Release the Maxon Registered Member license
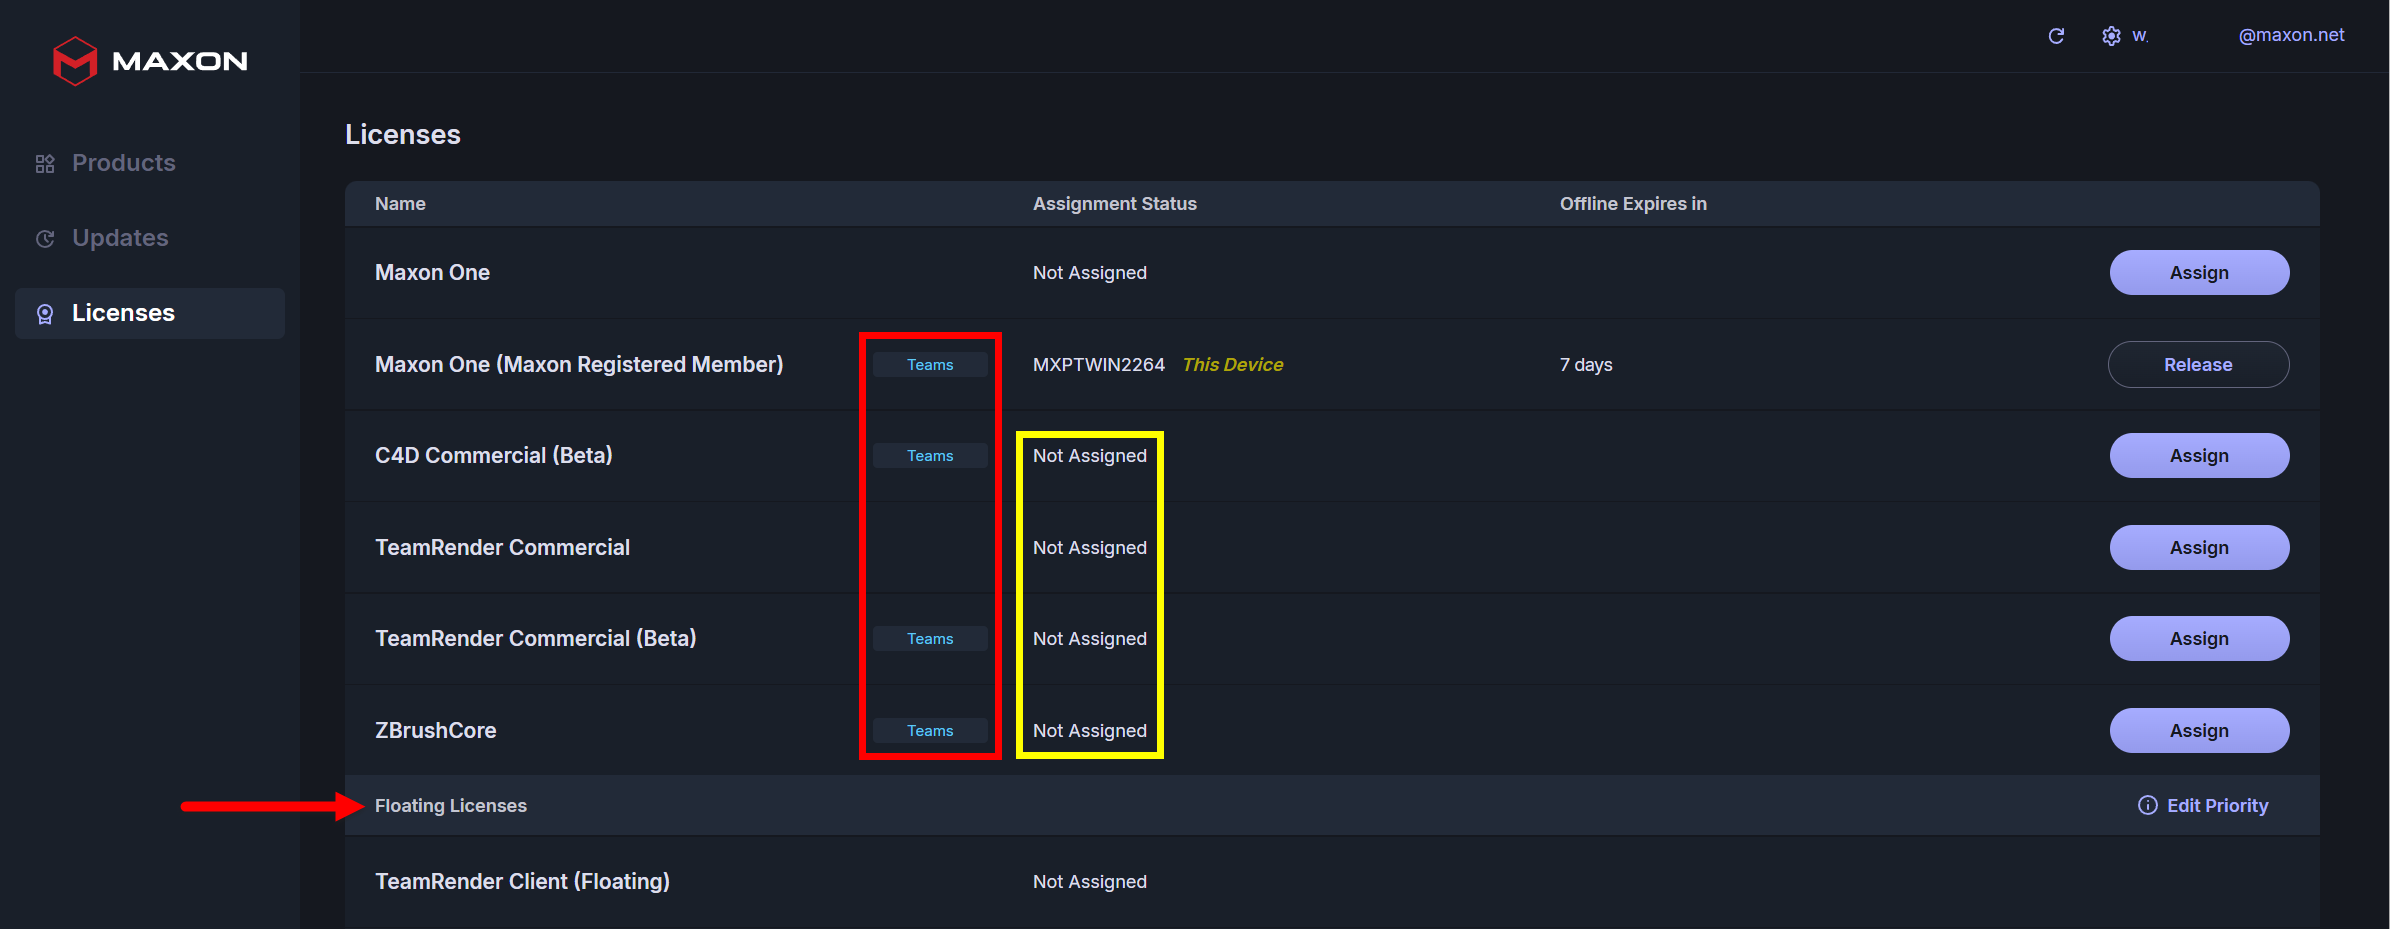 2197,365
